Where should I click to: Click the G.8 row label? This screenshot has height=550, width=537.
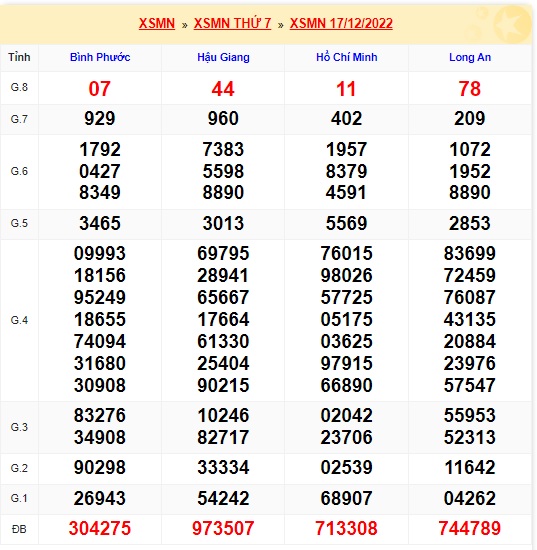19,87
